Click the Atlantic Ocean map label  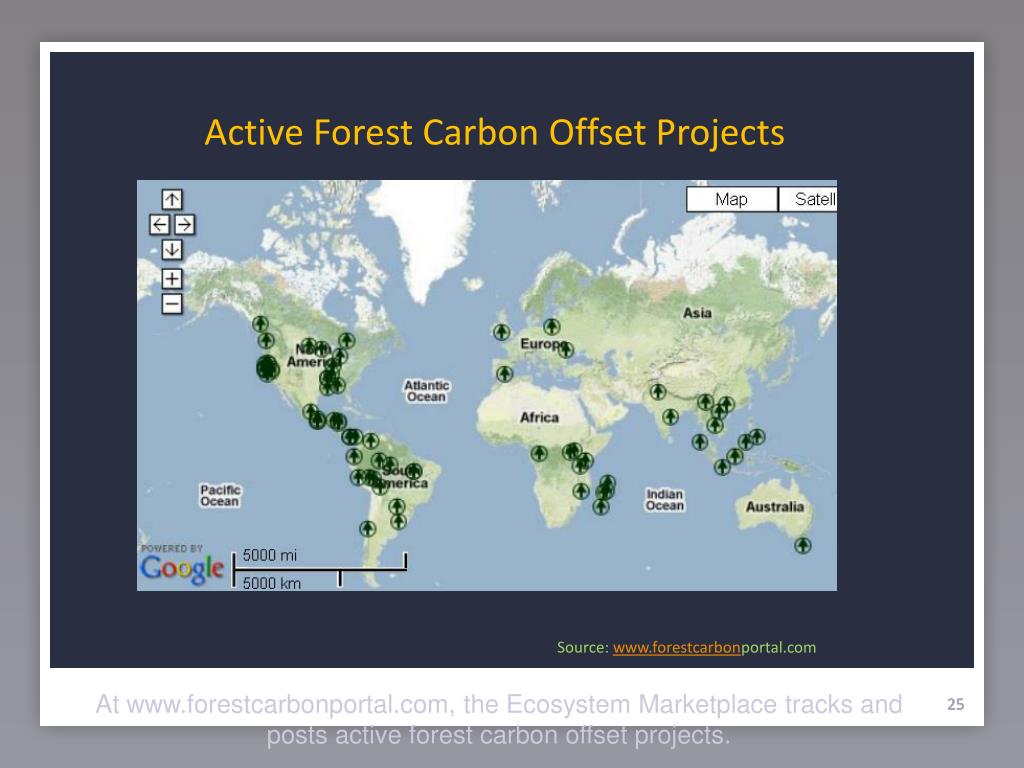(x=426, y=391)
